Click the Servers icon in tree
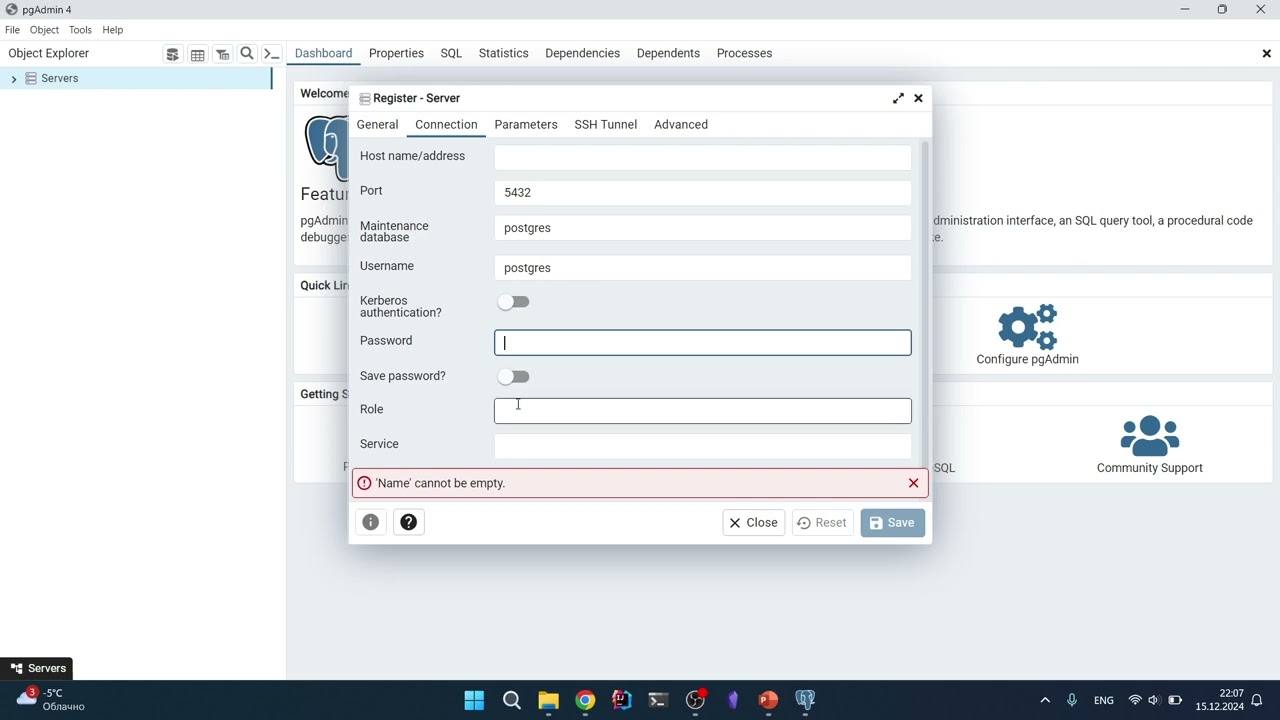1280x720 pixels. pos(31,78)
